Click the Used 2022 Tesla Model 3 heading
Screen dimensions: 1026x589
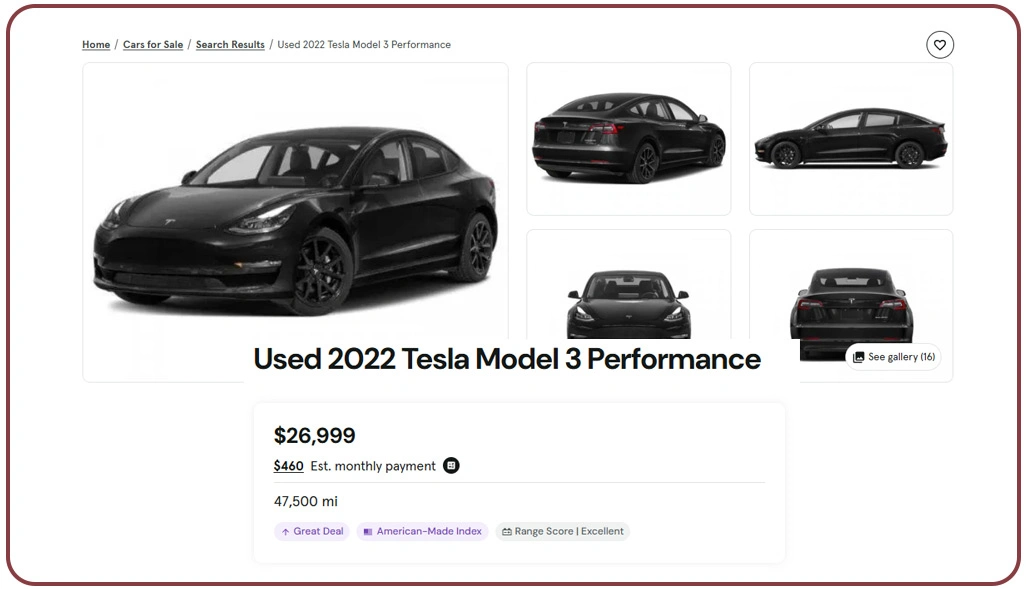coord(507,359)
